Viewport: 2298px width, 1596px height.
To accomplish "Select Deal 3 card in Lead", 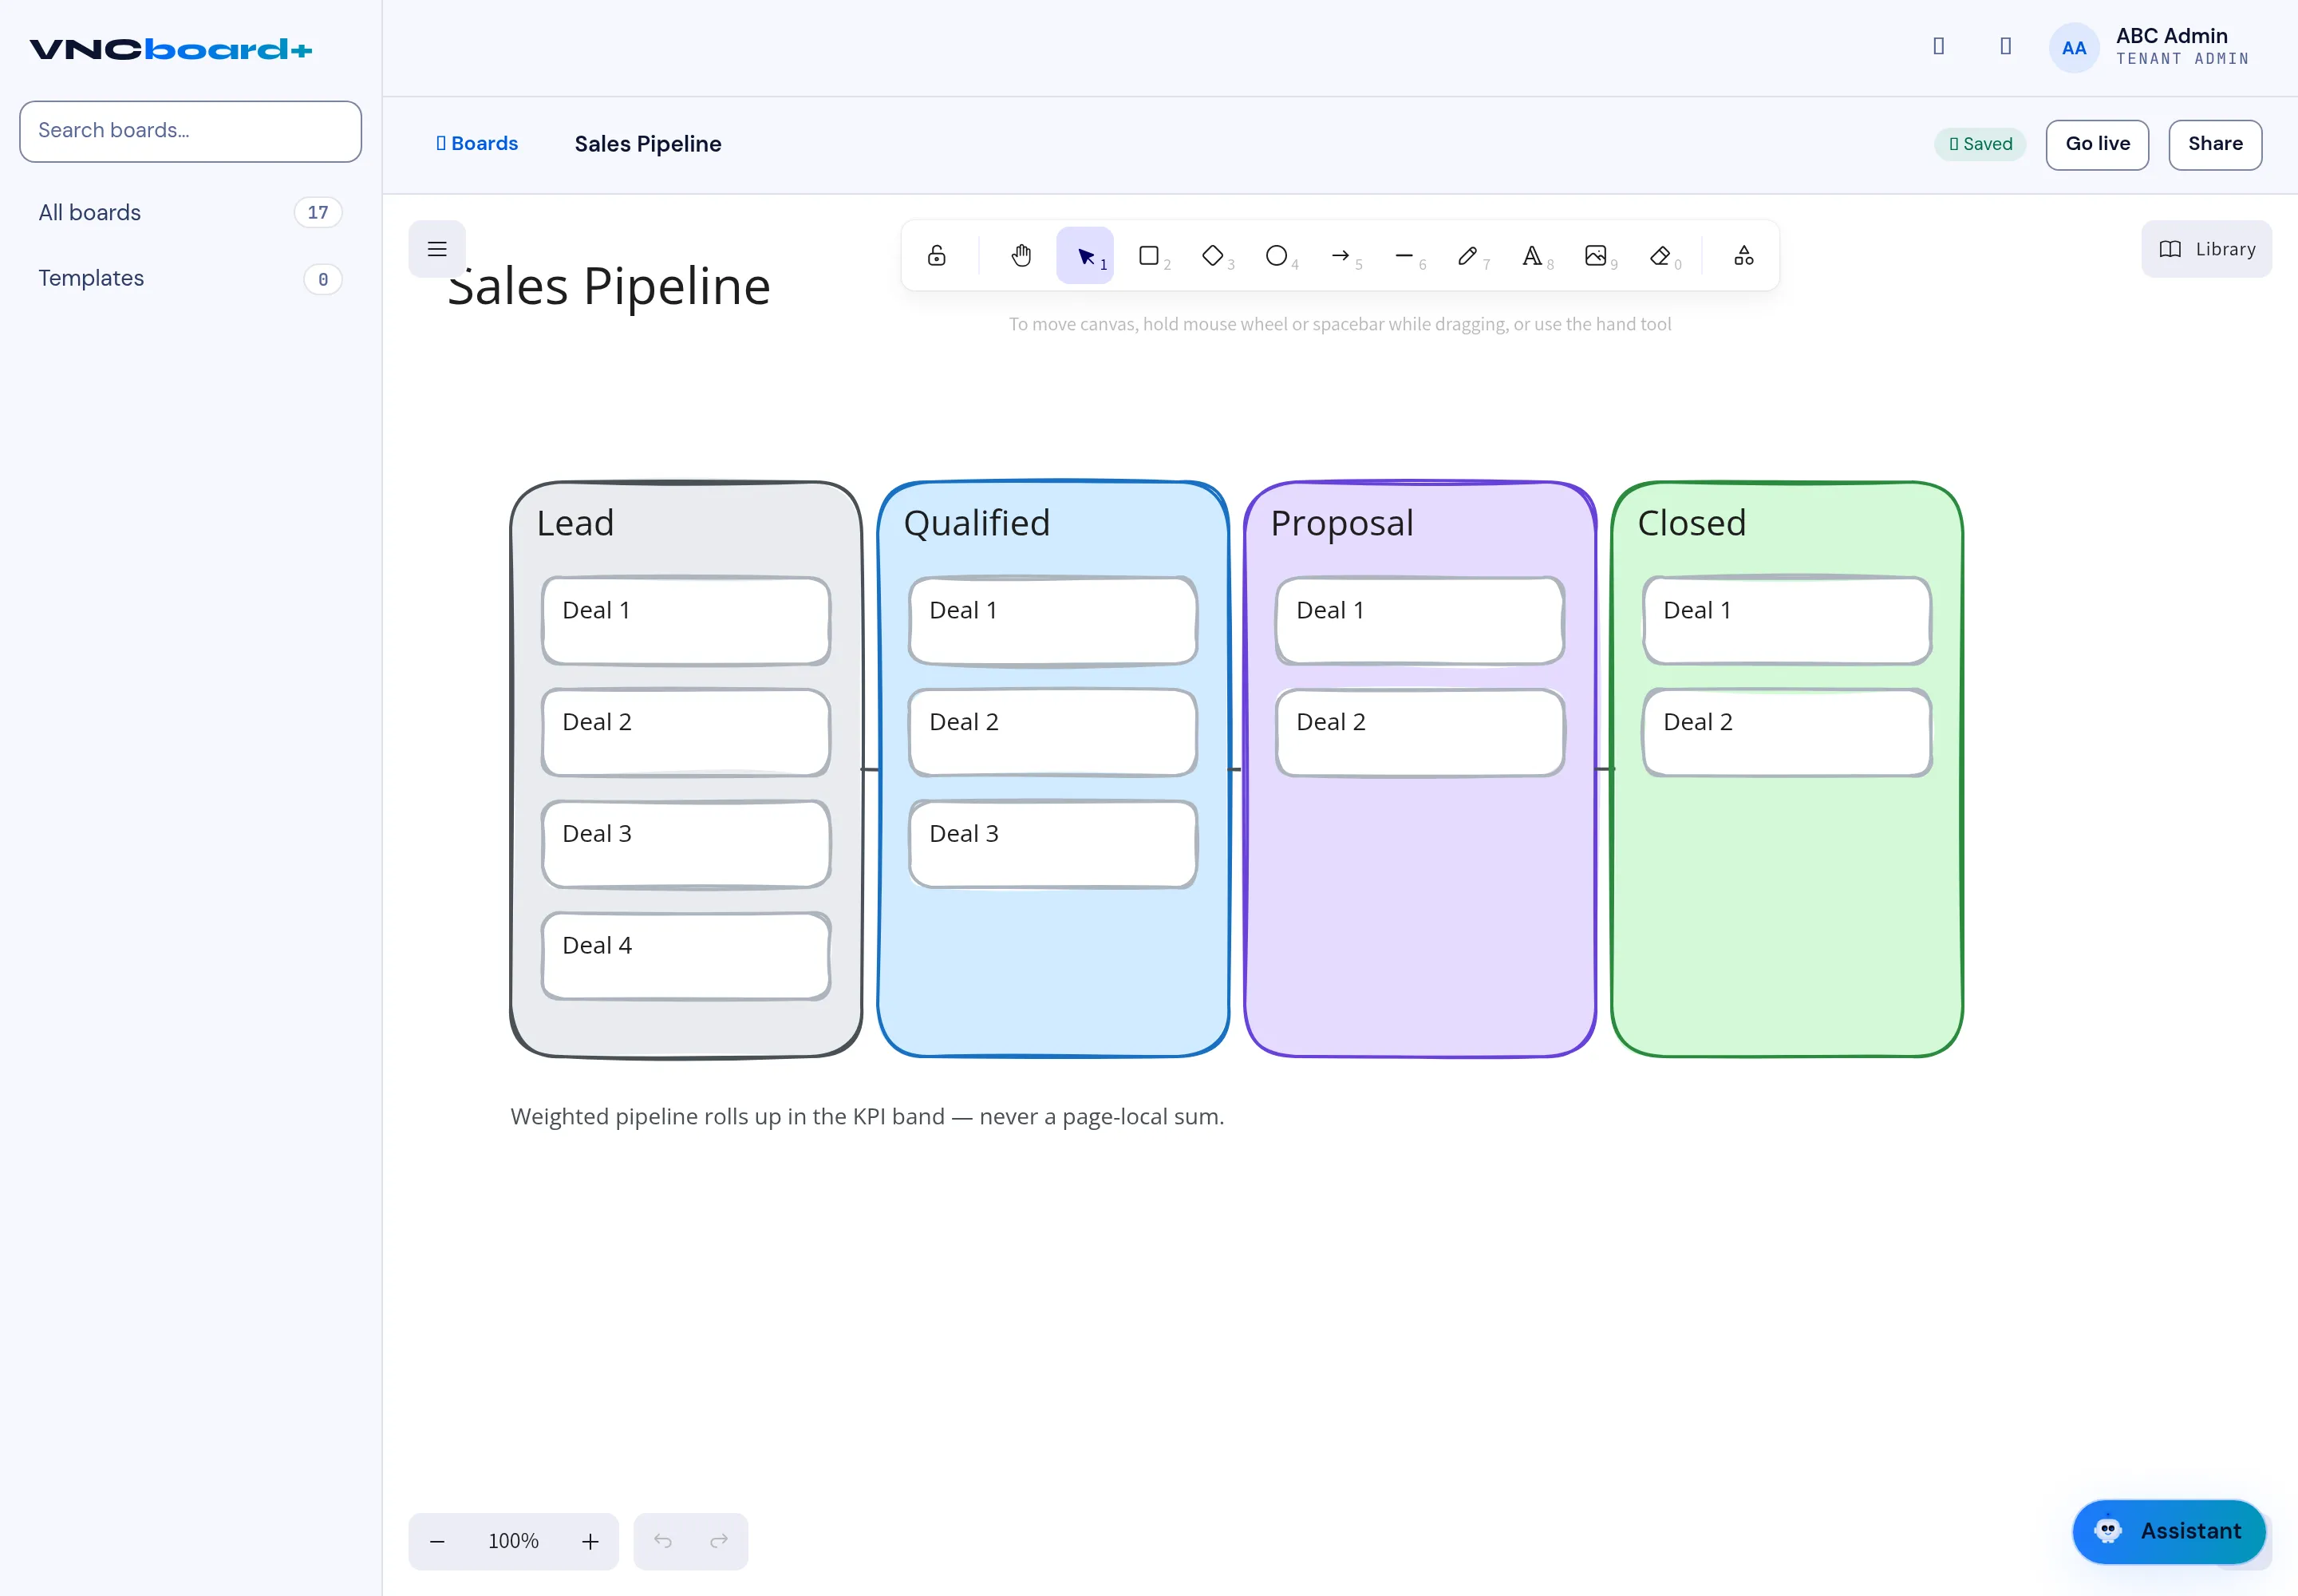I will [686, 844].
